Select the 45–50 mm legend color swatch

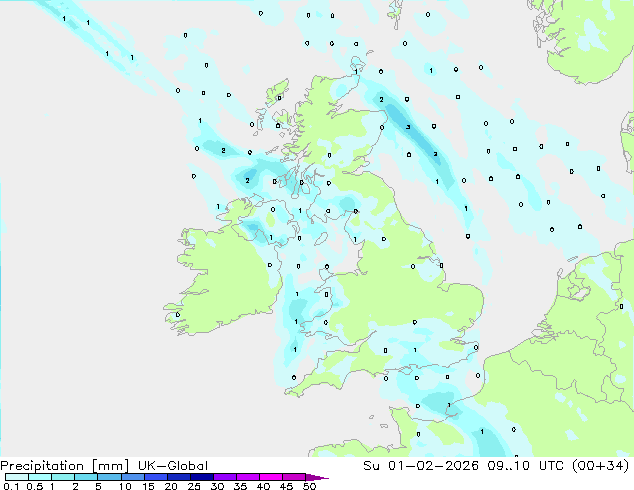click(294, 477)
